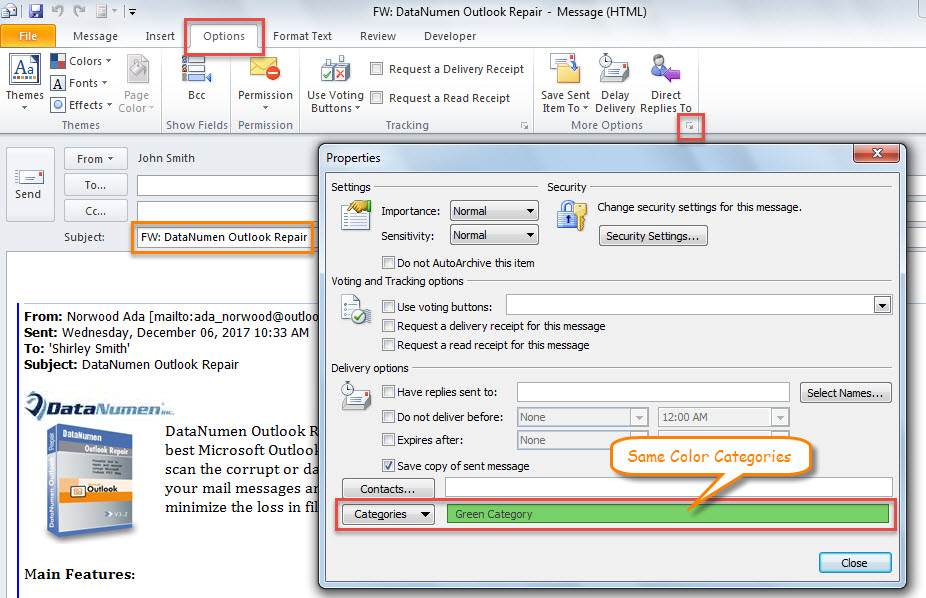Viewport: 926px width, 598px height.
Task: Open Tracking group dialog launcher
Action: click(524, 126)
